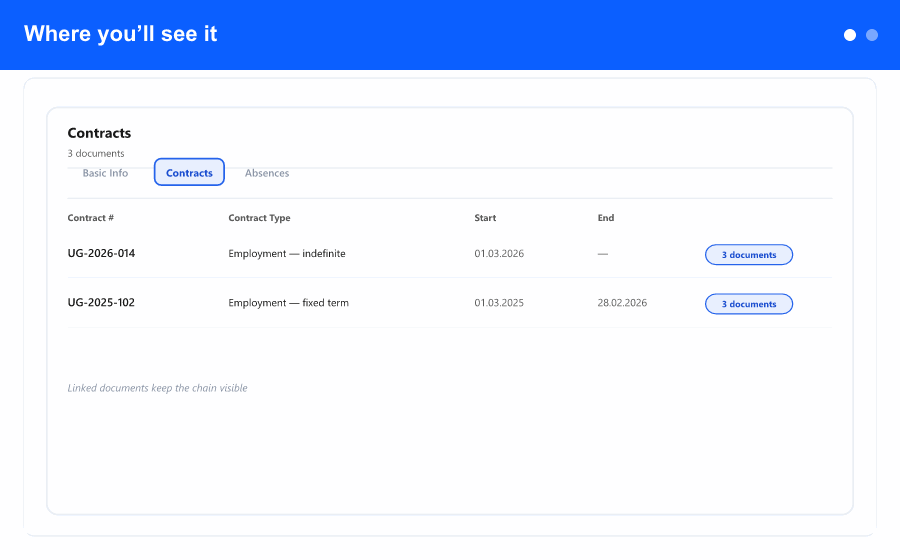Open the Absences tab
900x560 pixels.
pos(267,173)
